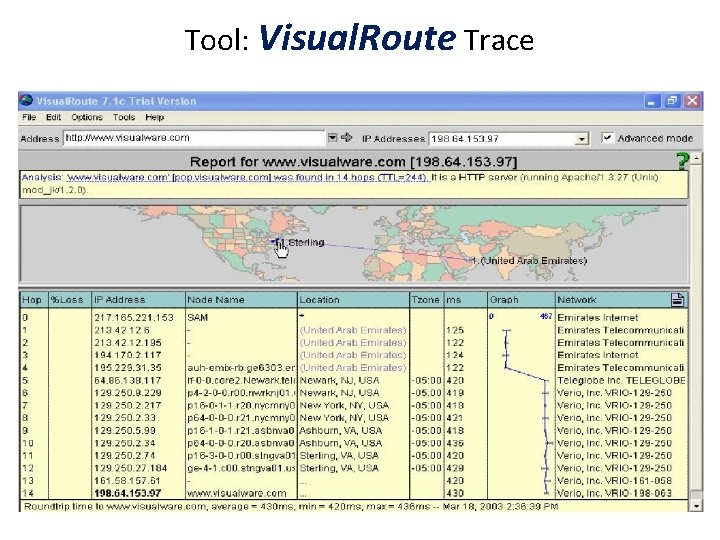Image resolution: width=720 pixels, height=540 pixels.
Task: Click the %Loss column header
Action: (69, 300)
